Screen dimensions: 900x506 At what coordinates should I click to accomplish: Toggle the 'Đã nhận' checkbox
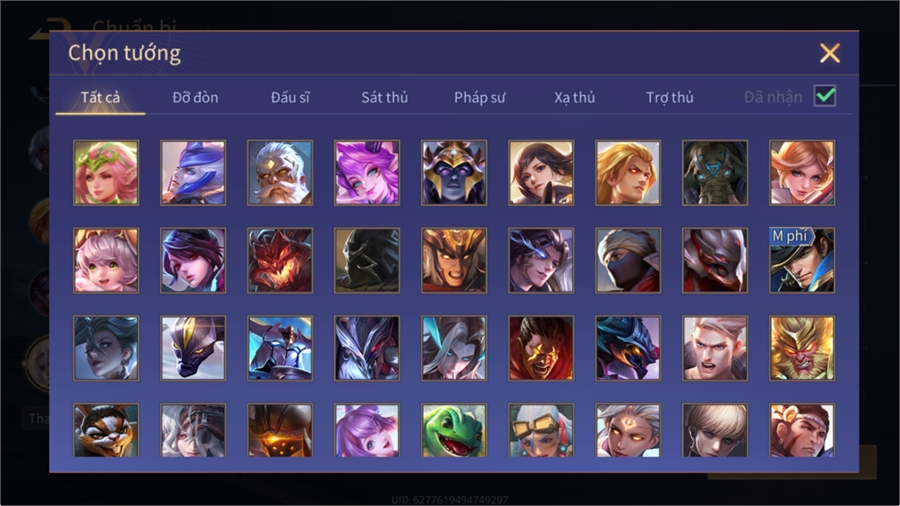825,96
